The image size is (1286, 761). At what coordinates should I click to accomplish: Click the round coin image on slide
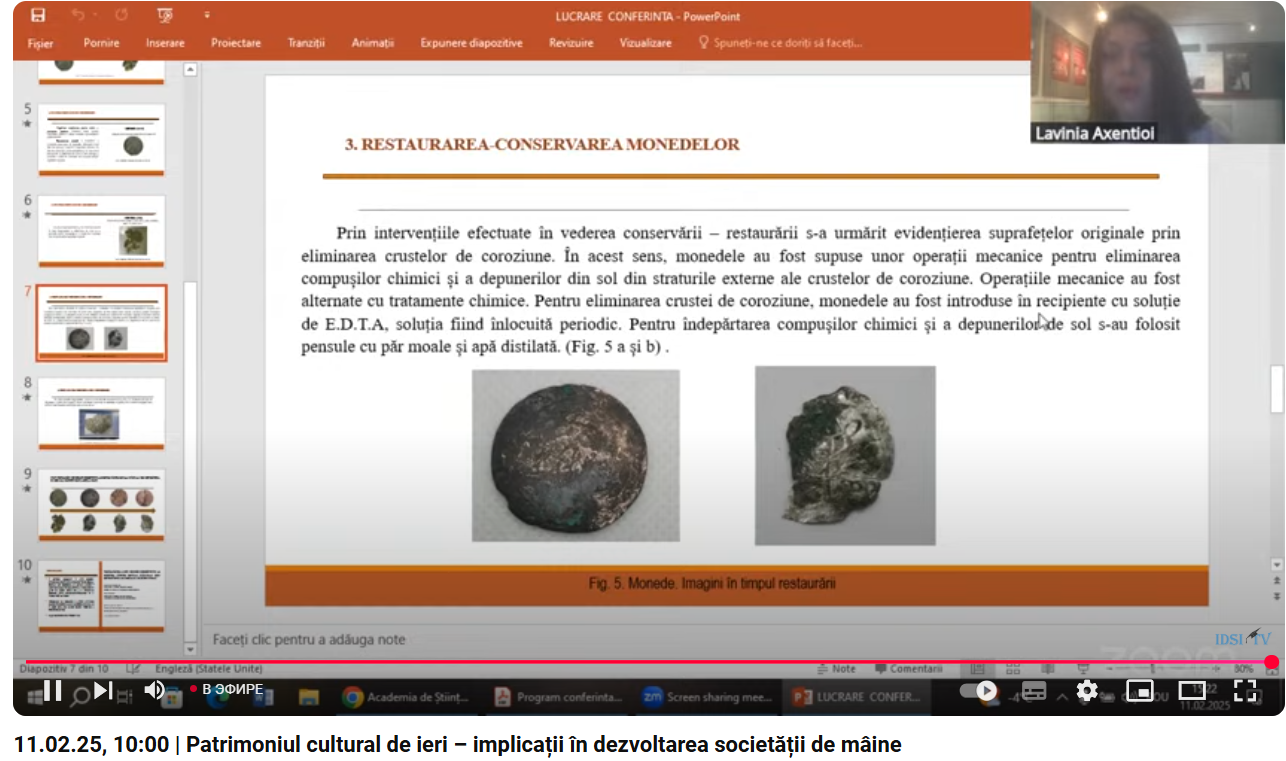[575, 455]
